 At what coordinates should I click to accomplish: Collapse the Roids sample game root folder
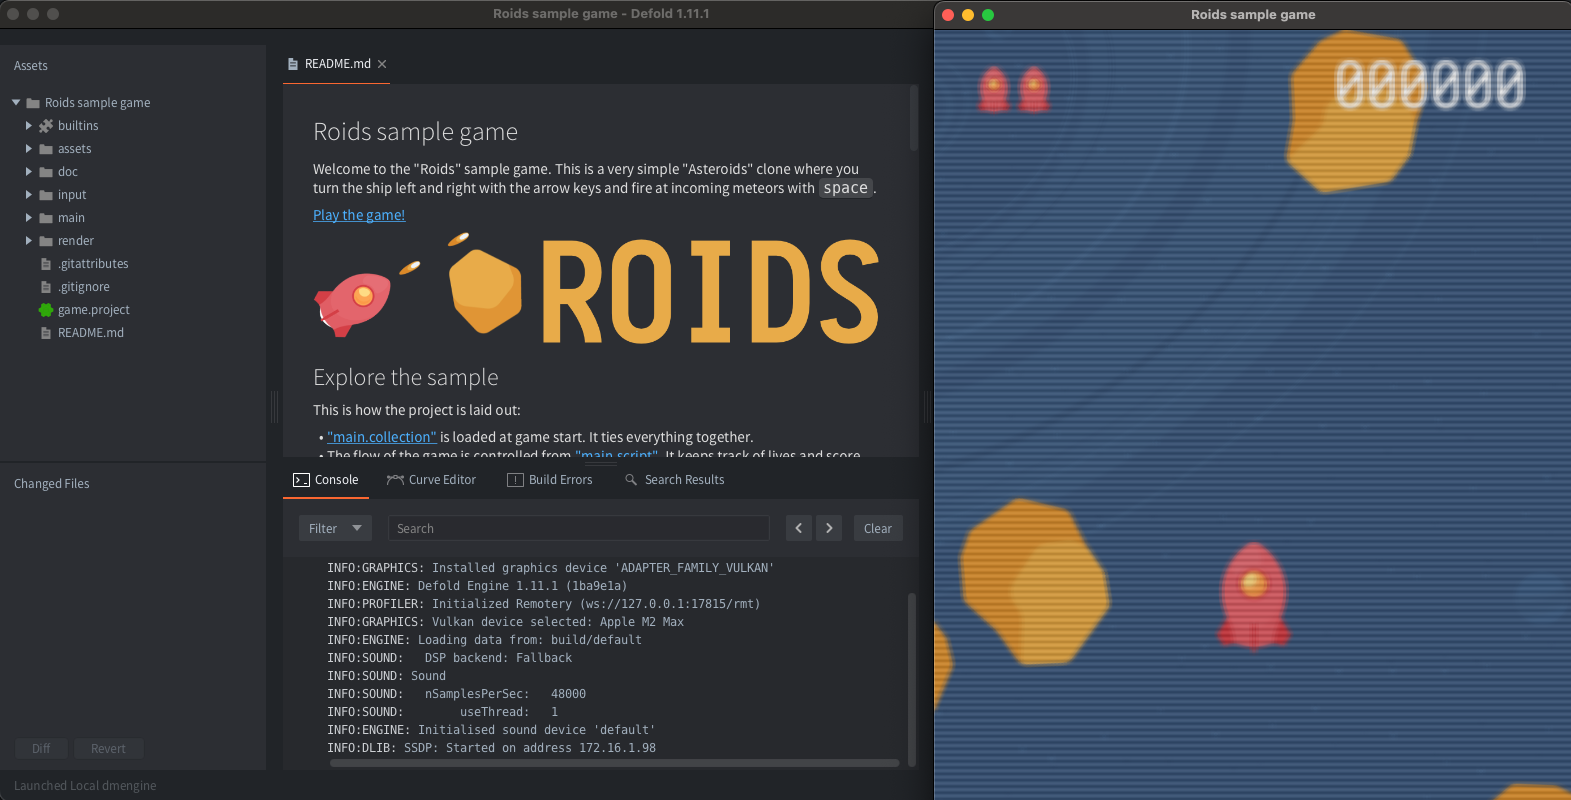(x=16, y=103)
